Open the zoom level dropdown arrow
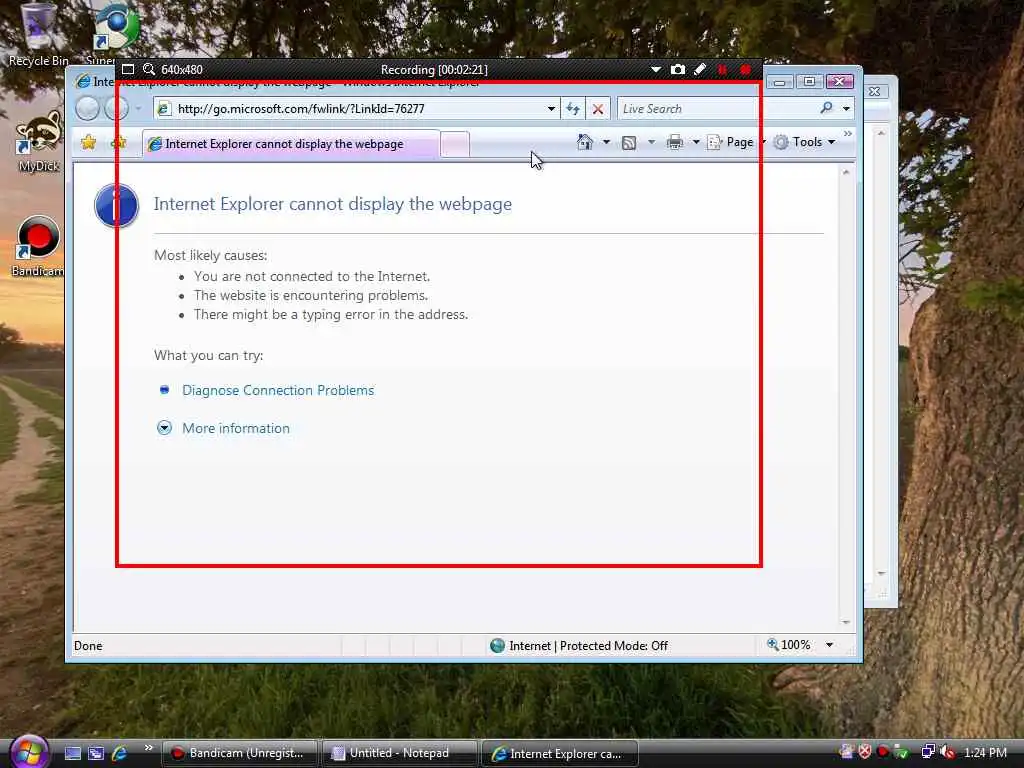1024x768 pixels. 829,645
